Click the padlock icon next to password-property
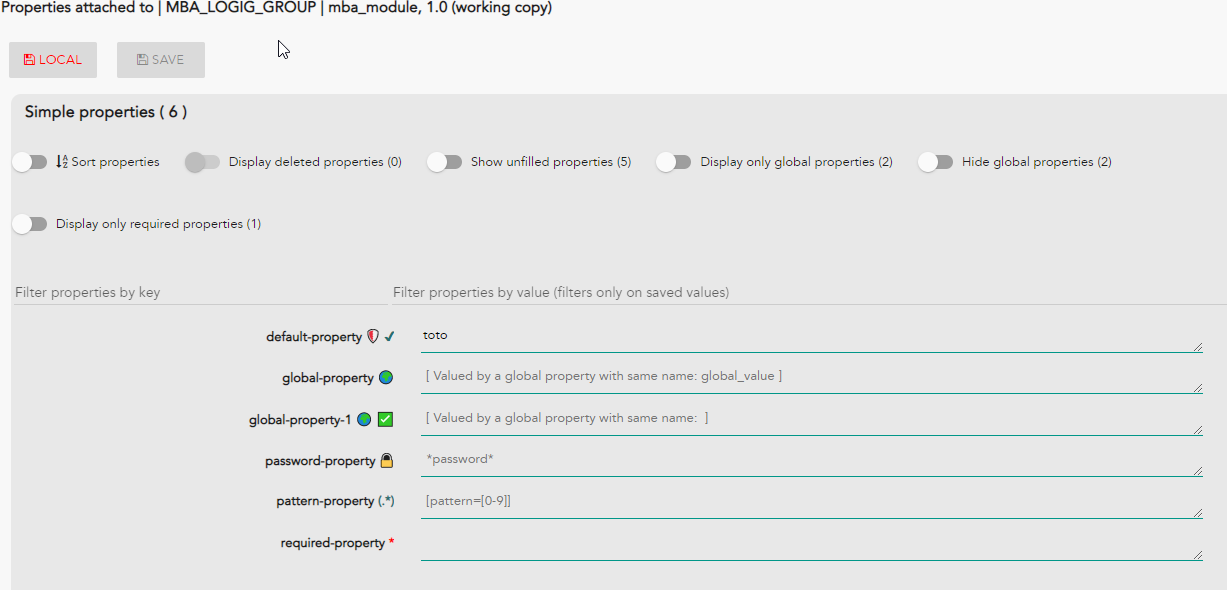The height and width of the screenshot is (590, 1227). point(386,461)
